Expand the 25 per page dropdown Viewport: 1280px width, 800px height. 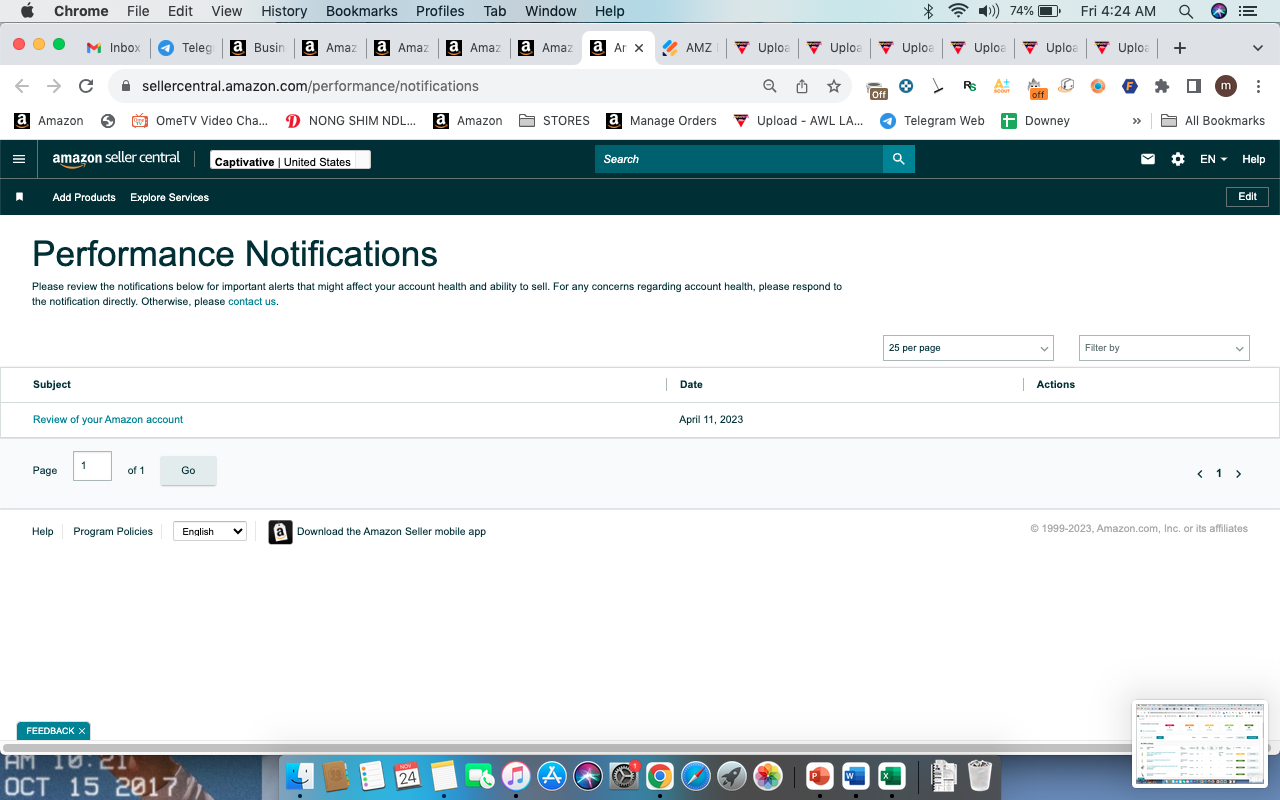point(968,348)
